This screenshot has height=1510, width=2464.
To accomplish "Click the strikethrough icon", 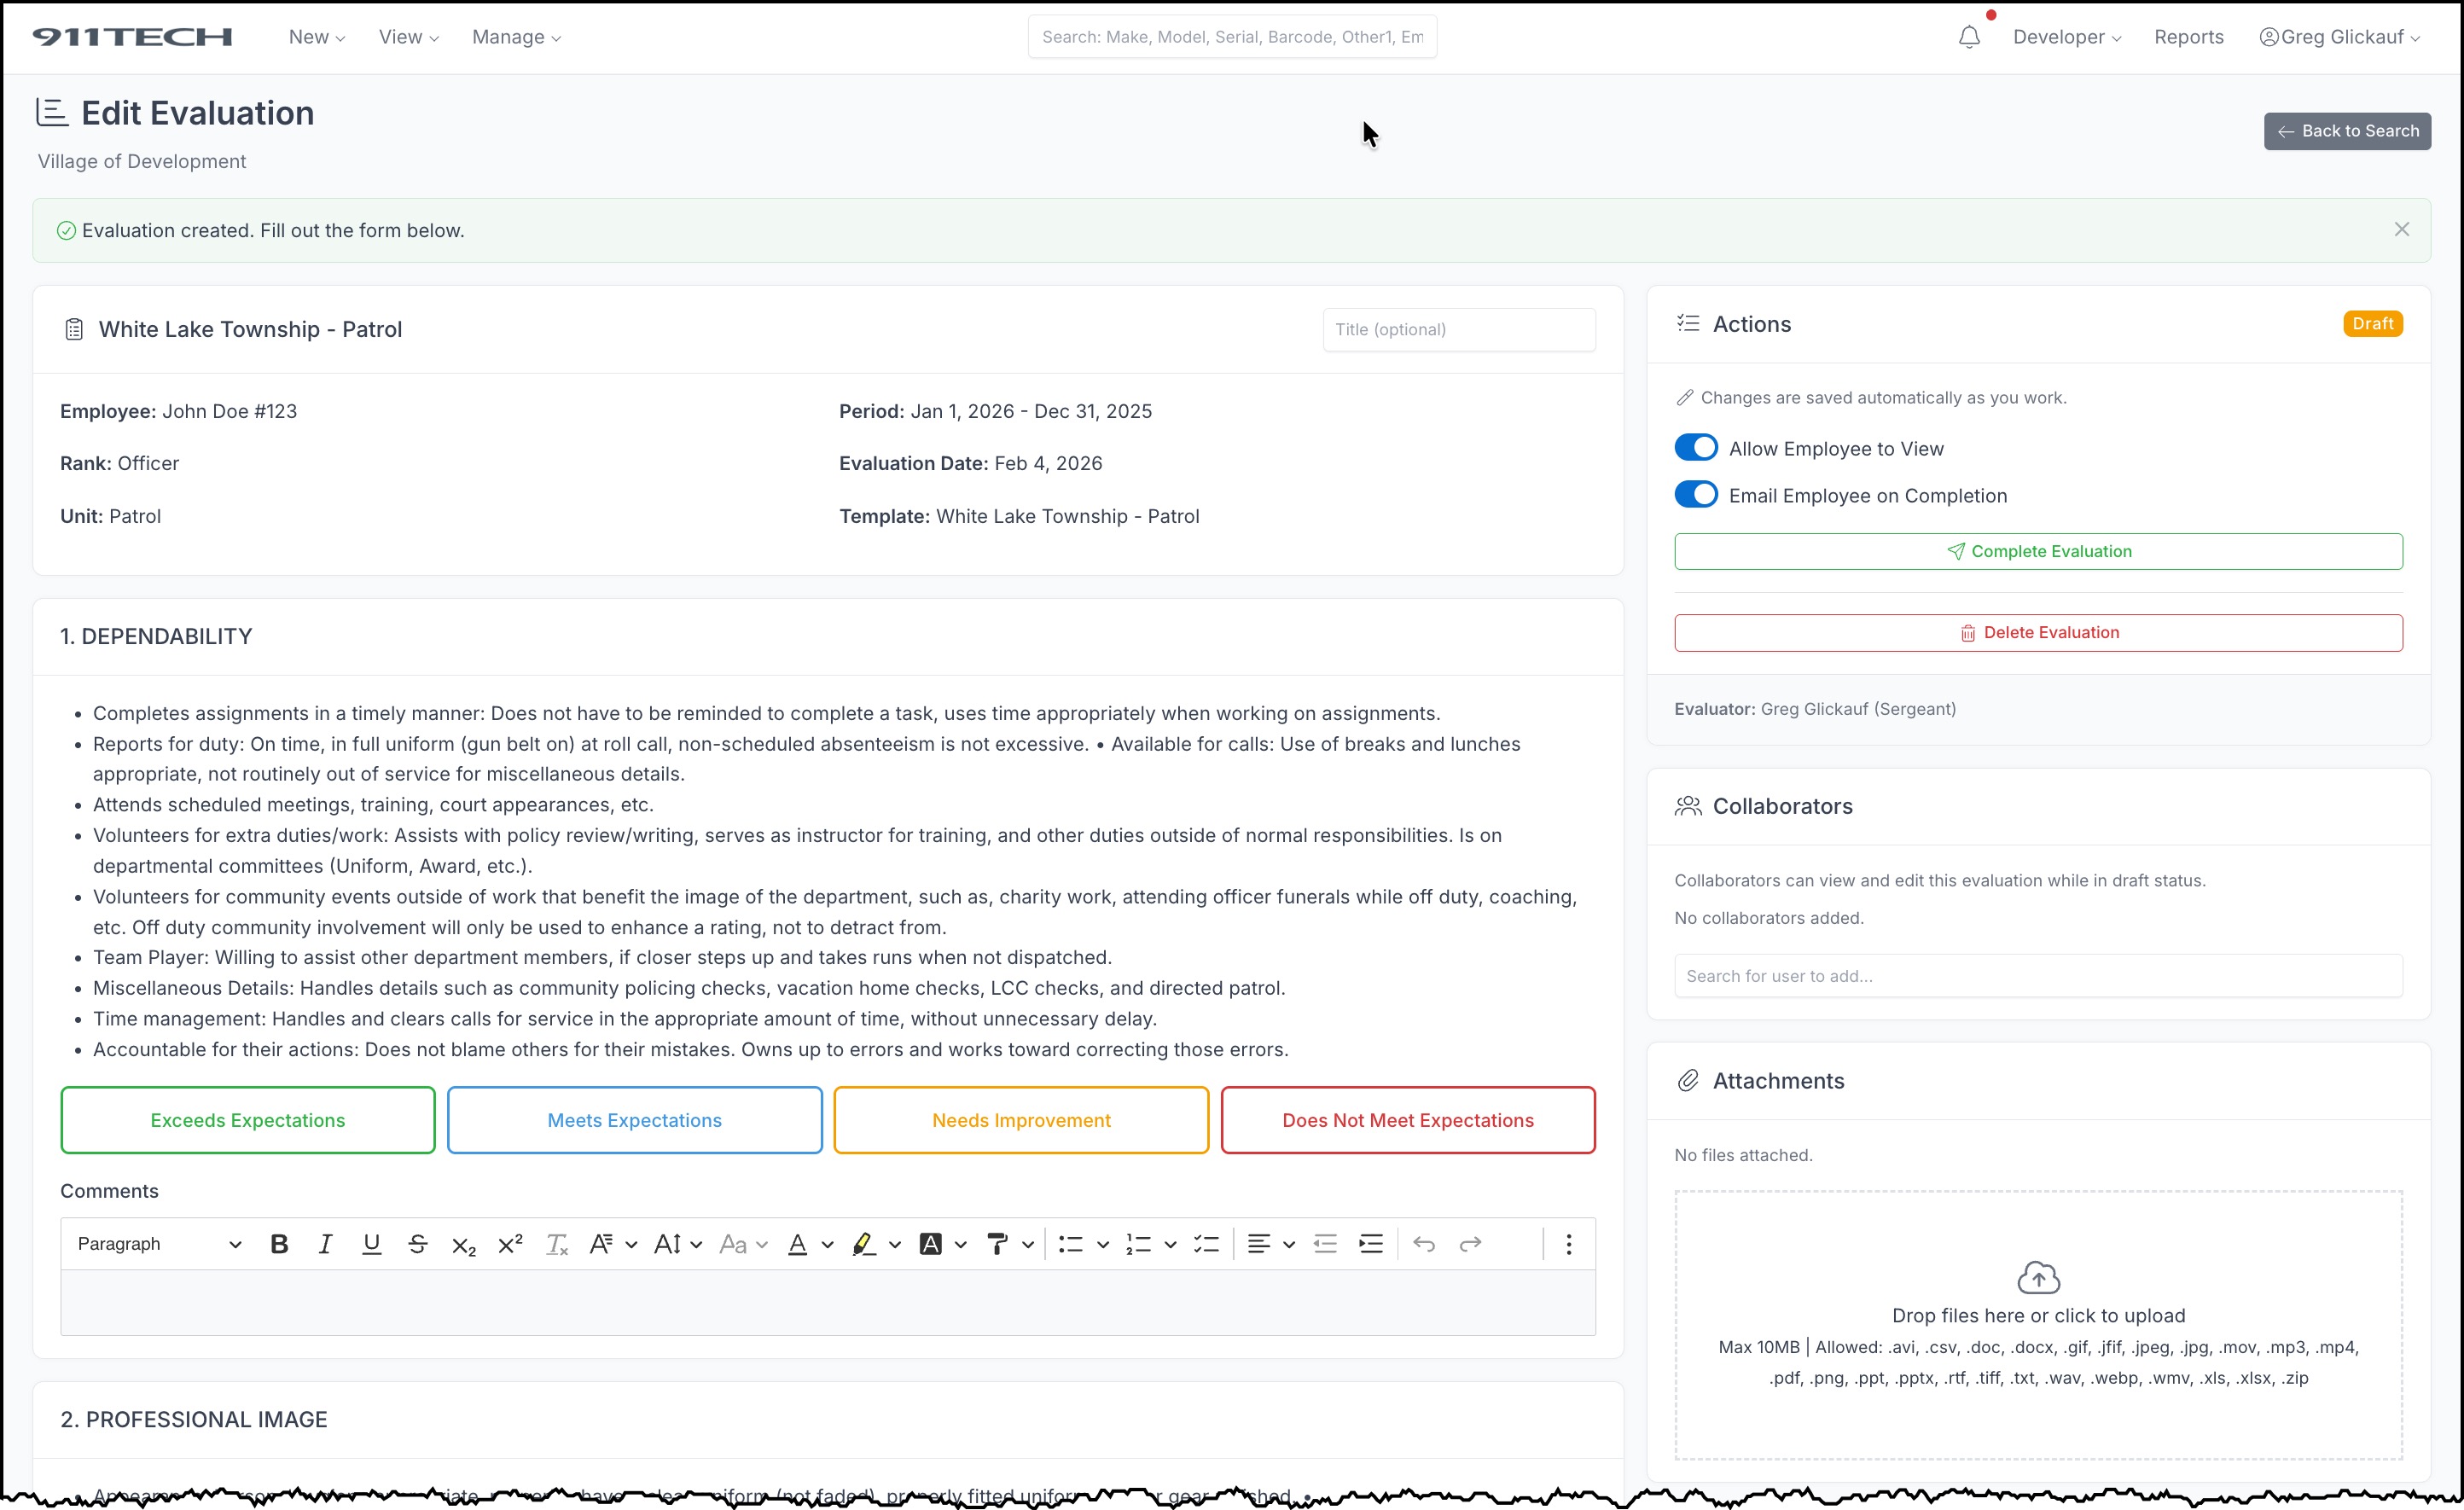I will [418, 1244].
